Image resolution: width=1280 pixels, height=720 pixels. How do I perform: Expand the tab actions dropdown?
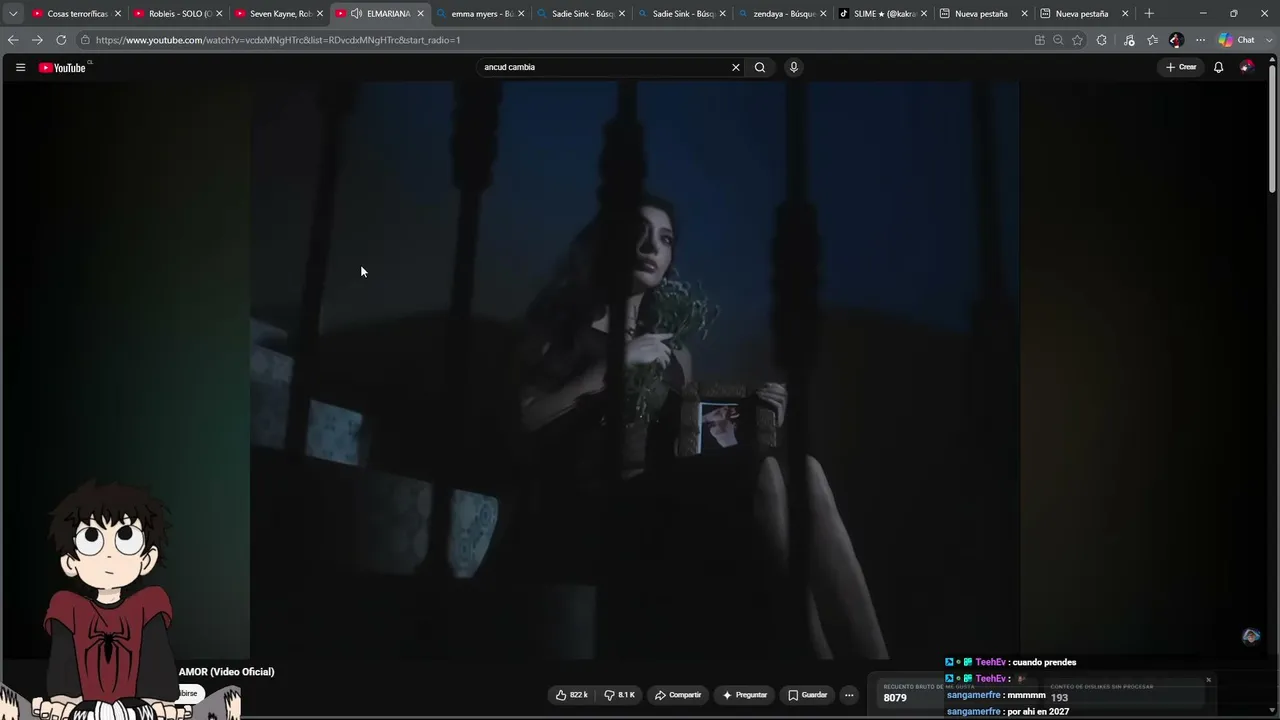pos(13,14)
